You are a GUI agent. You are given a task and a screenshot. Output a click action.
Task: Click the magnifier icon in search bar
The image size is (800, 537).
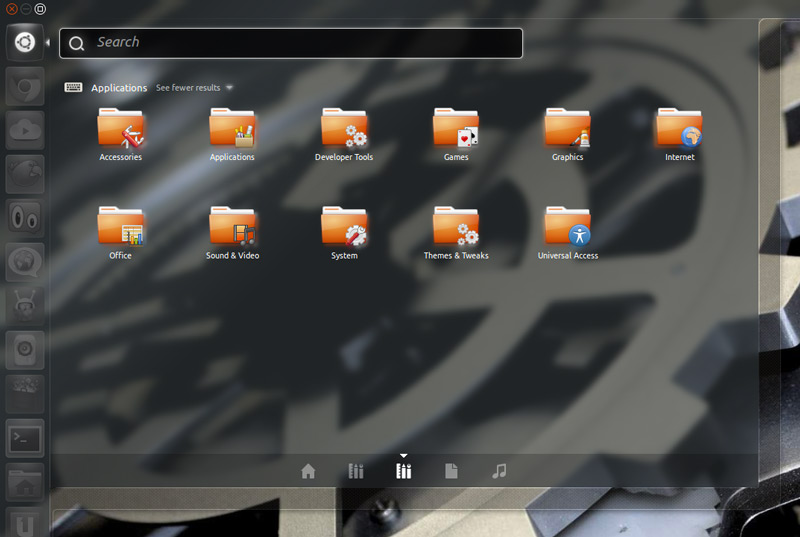[x=77, y=43]
